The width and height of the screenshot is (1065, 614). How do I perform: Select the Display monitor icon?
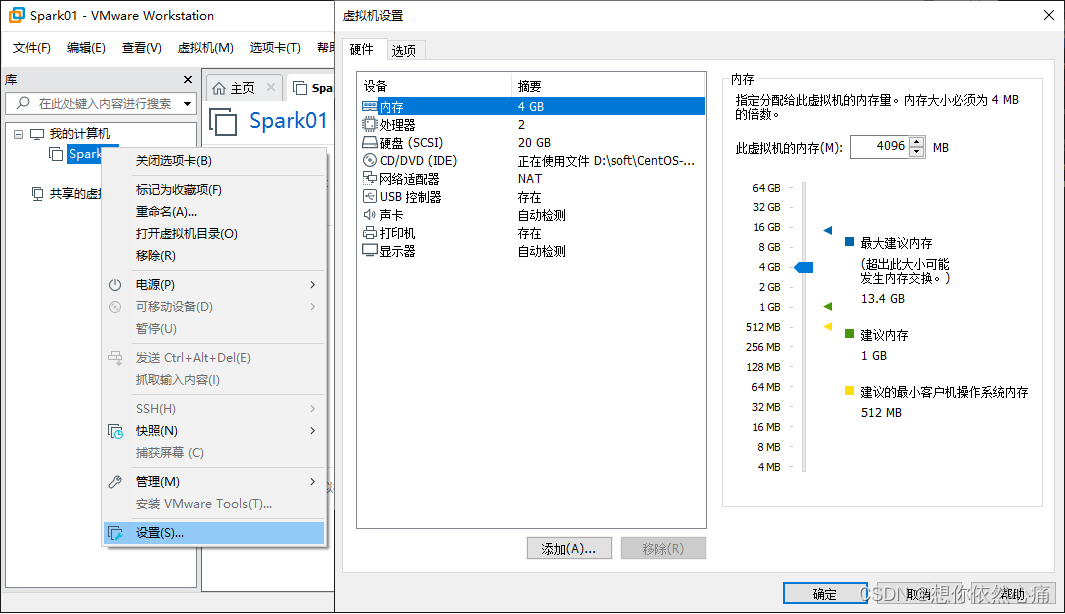tap(369, 251)
